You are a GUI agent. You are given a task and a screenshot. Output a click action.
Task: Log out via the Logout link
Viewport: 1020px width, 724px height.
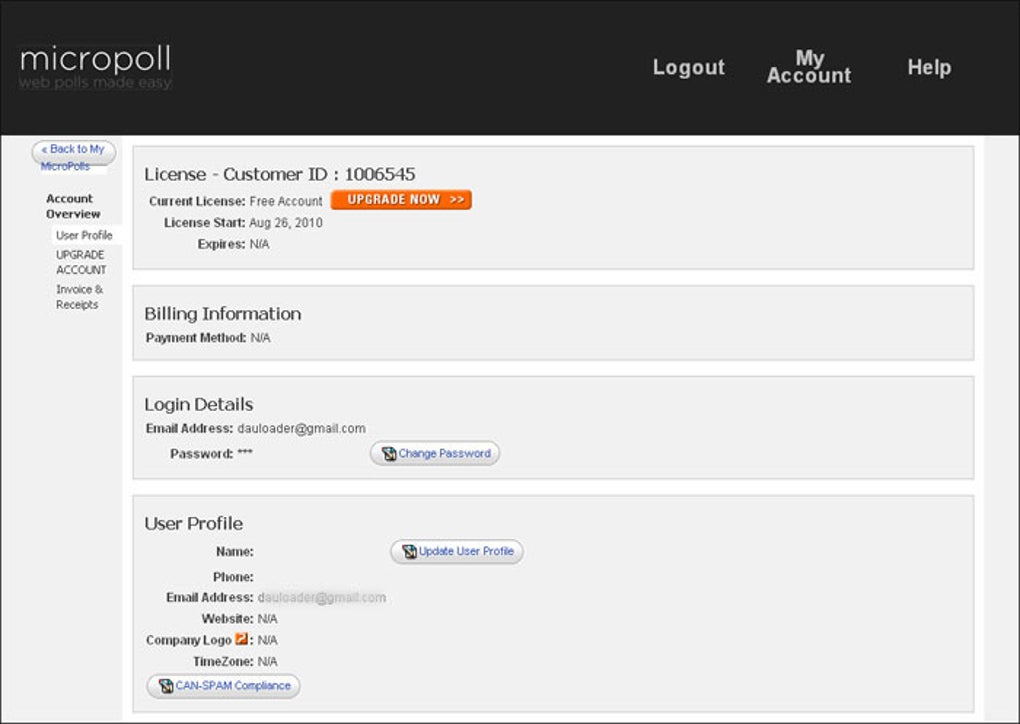[689, 67]
